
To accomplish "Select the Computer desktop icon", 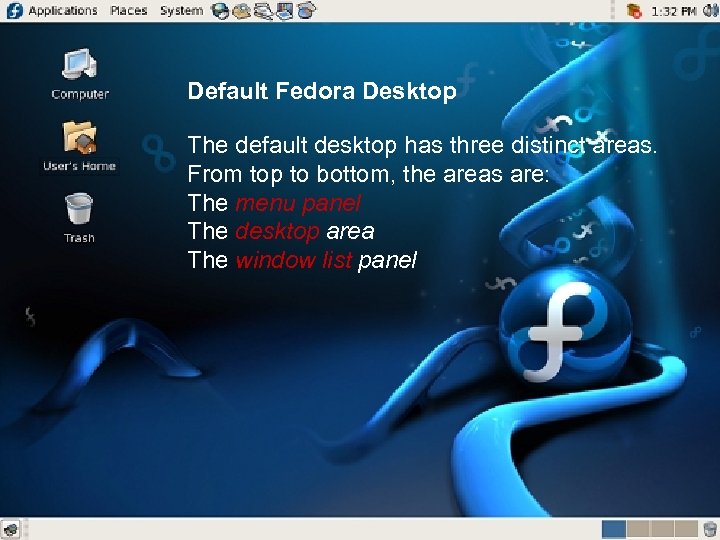I will click(80, 74).
